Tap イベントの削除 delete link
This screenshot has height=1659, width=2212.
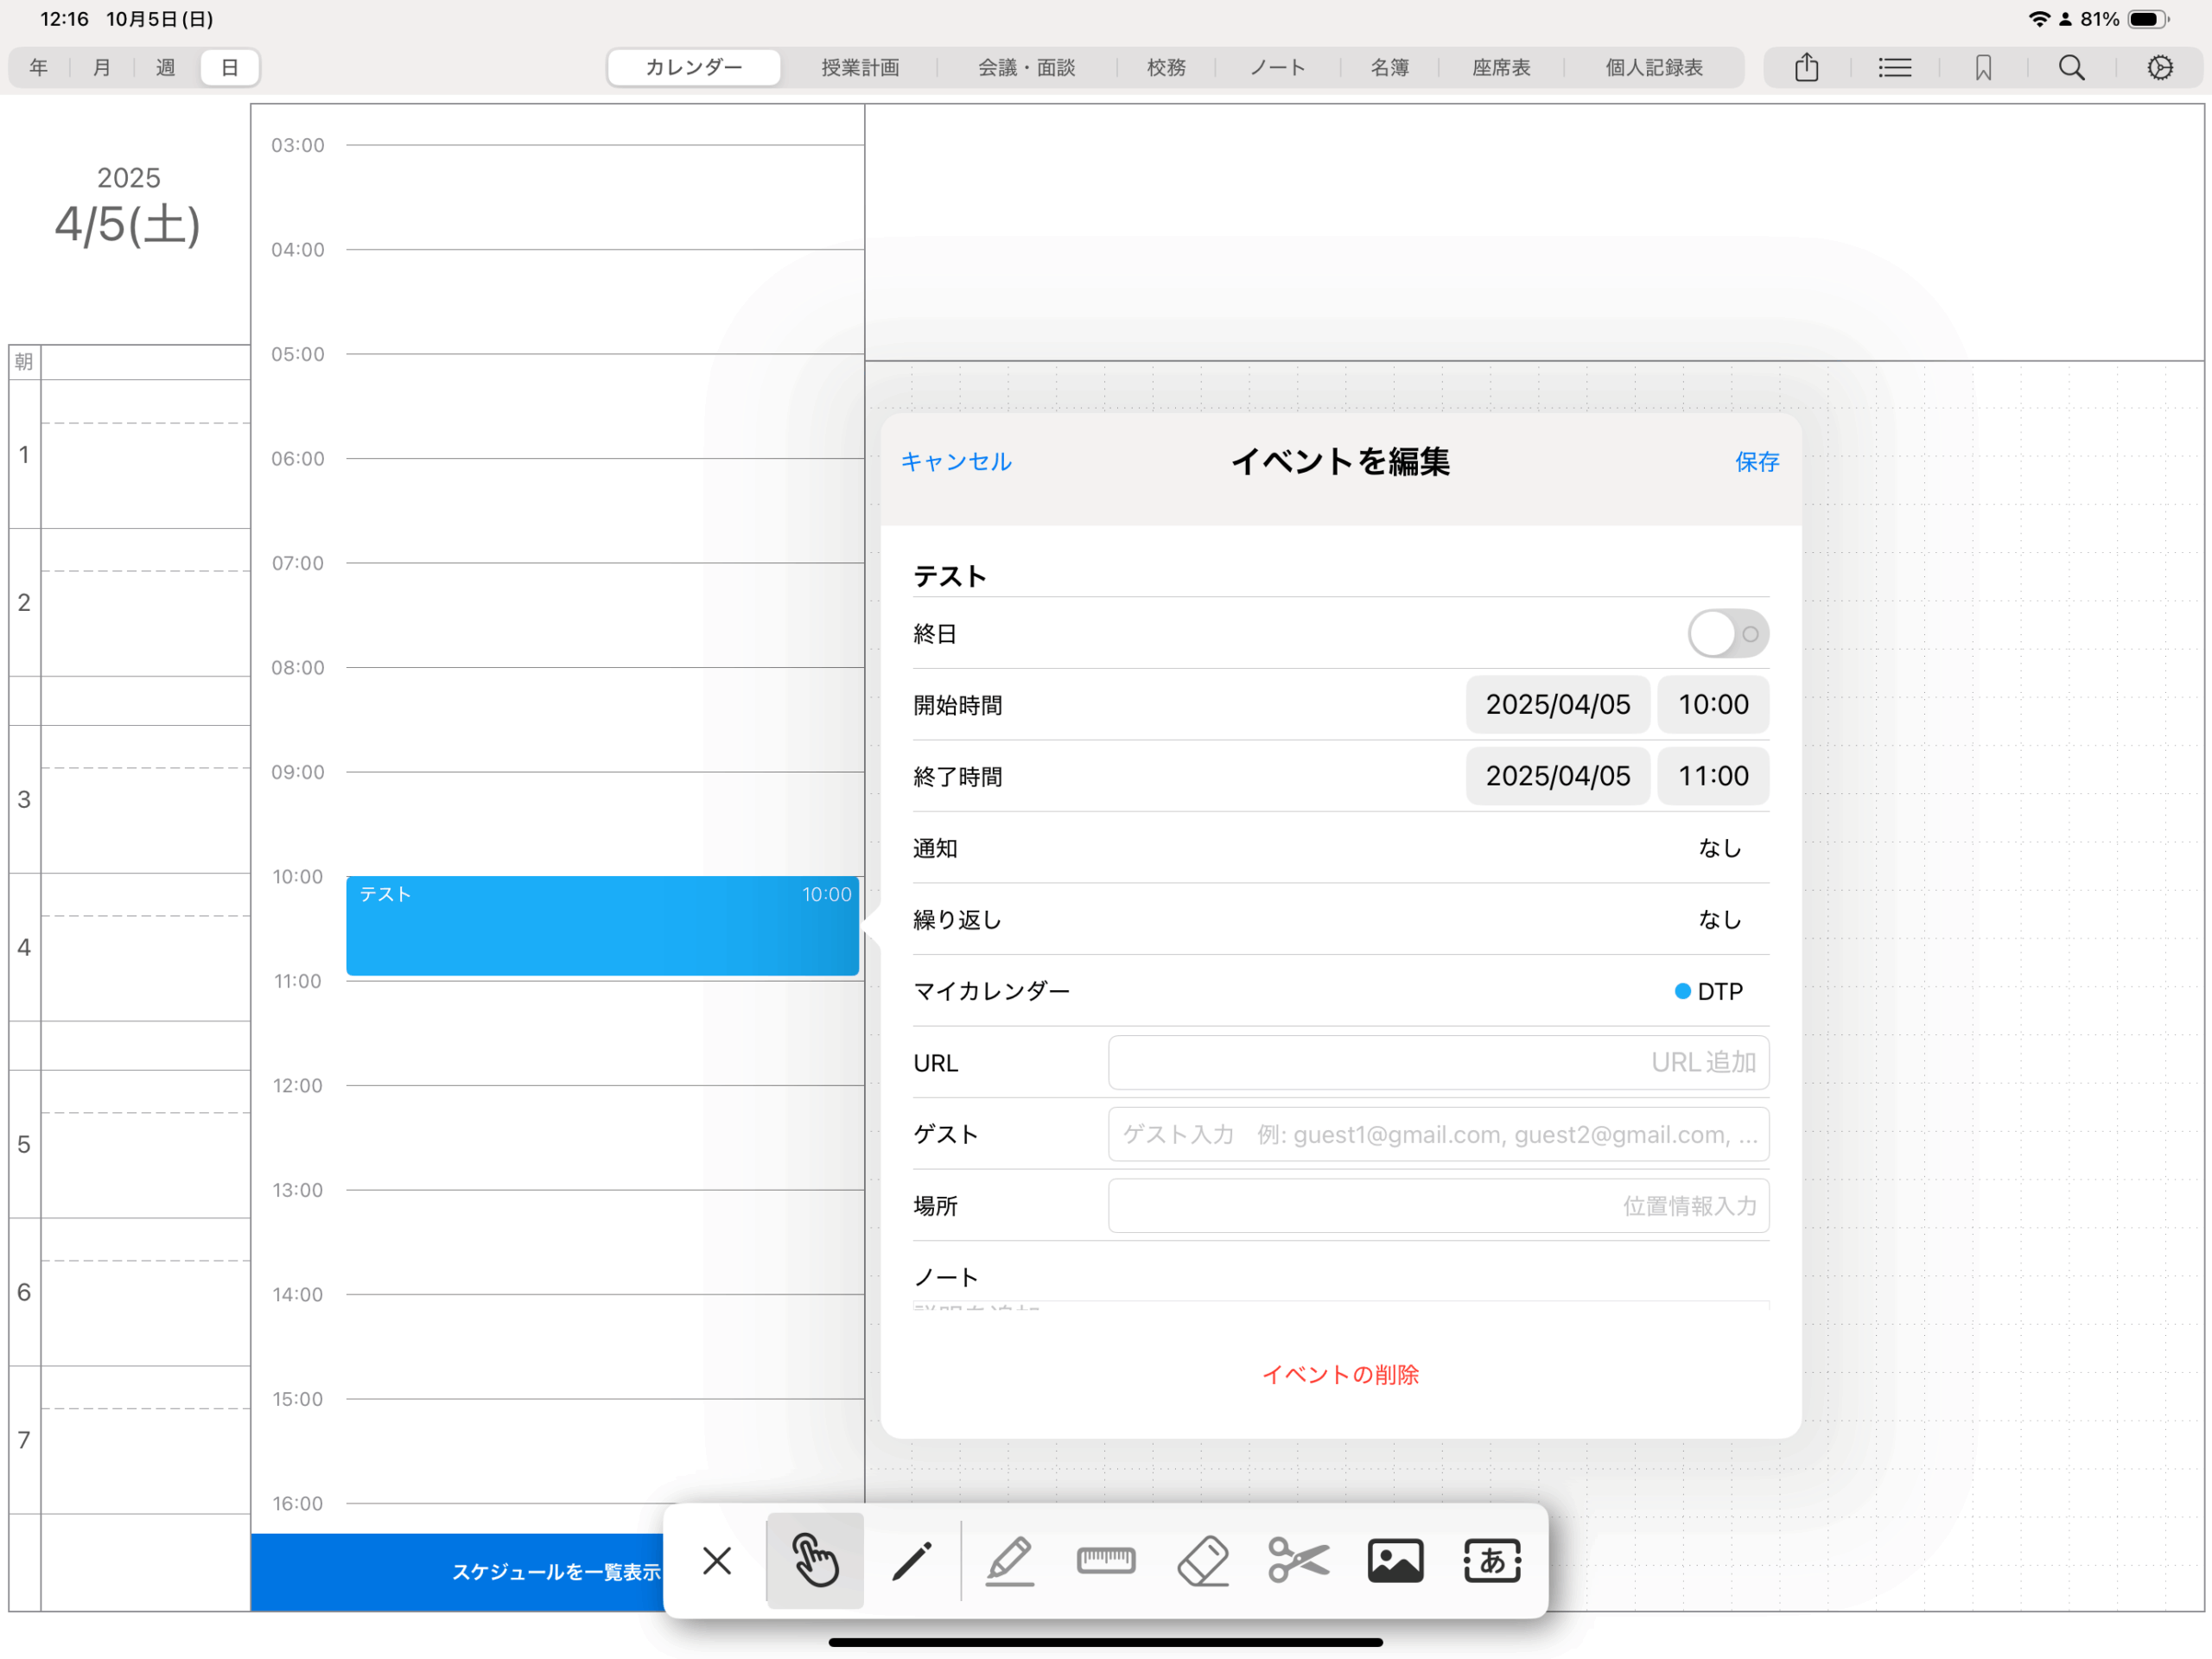(x=1340, y=1374)
